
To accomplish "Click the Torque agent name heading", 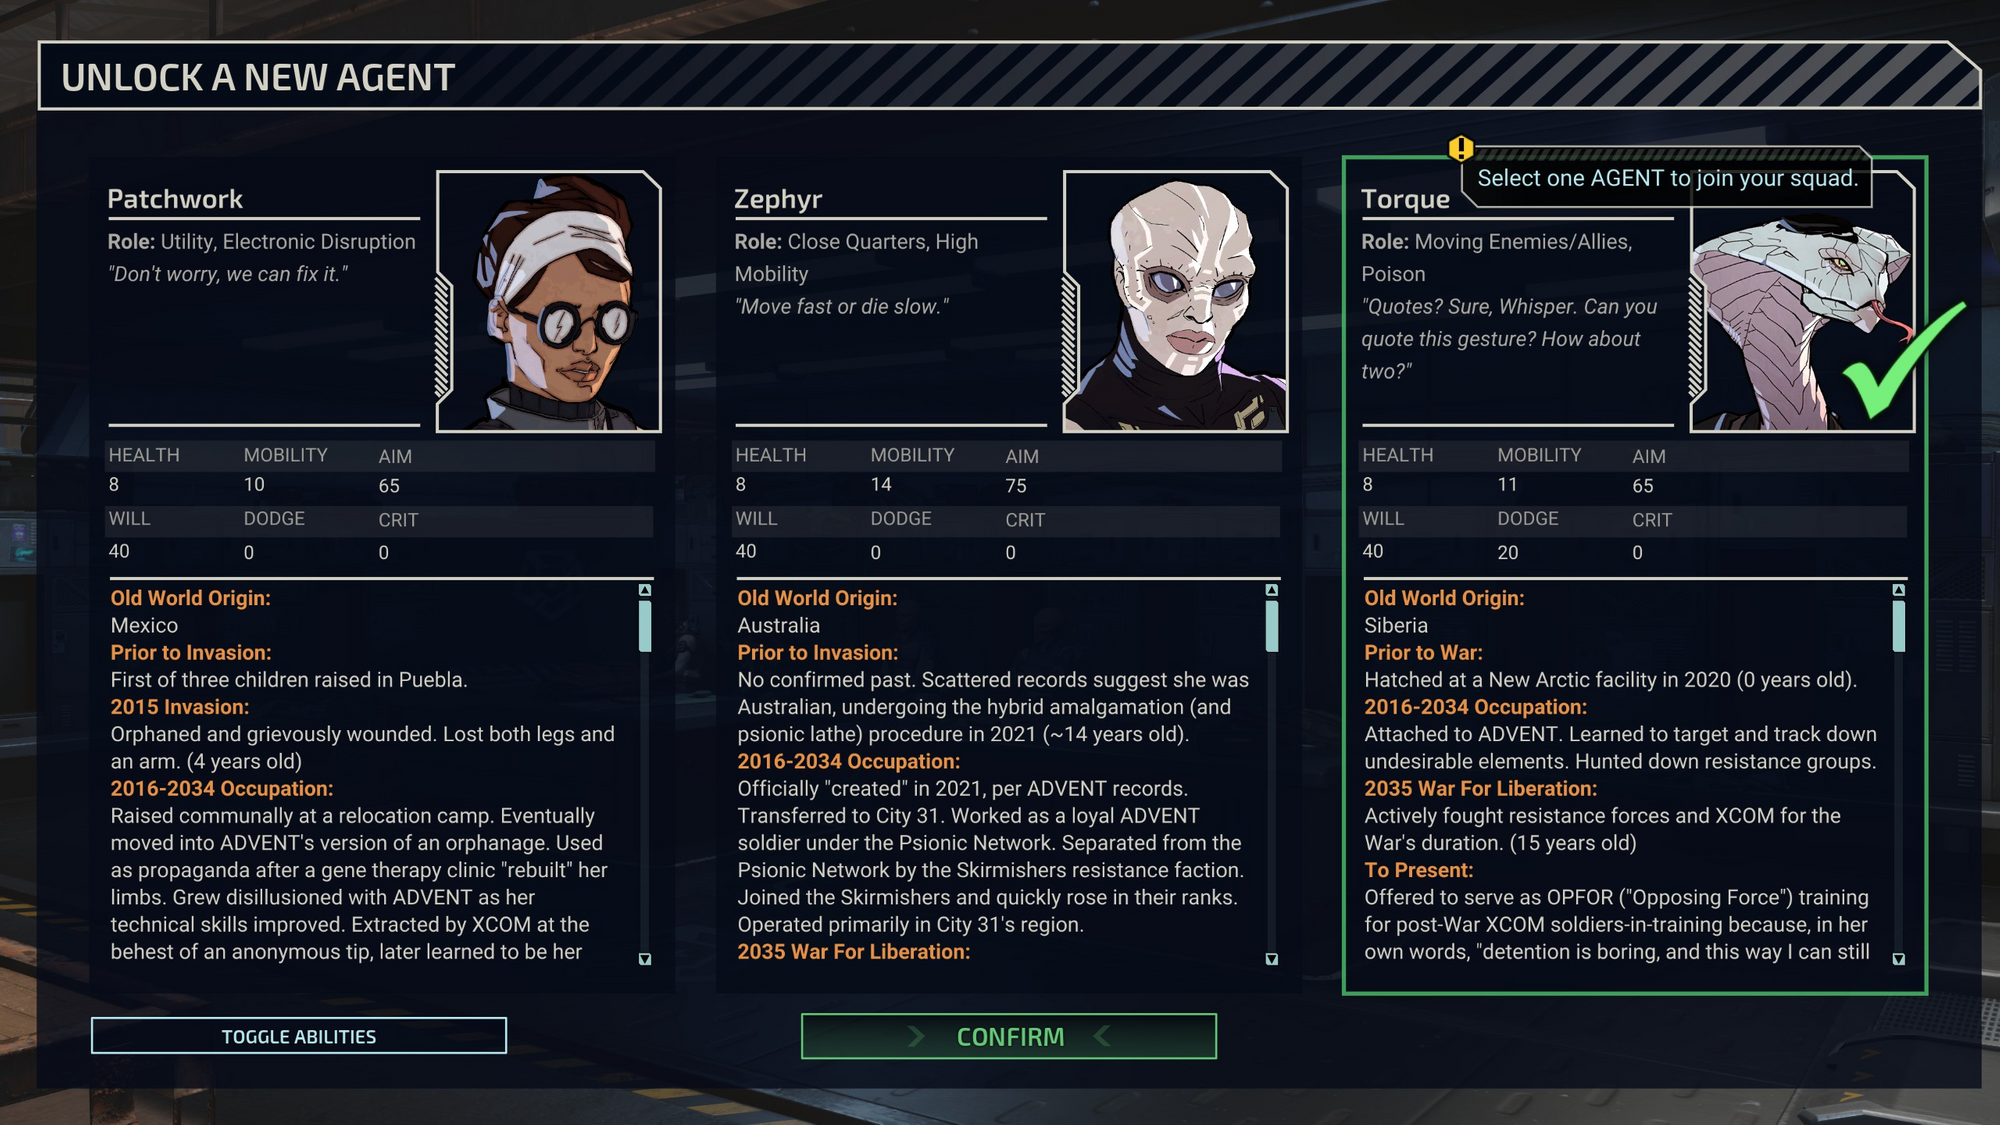I will (x=1405, y=199).
